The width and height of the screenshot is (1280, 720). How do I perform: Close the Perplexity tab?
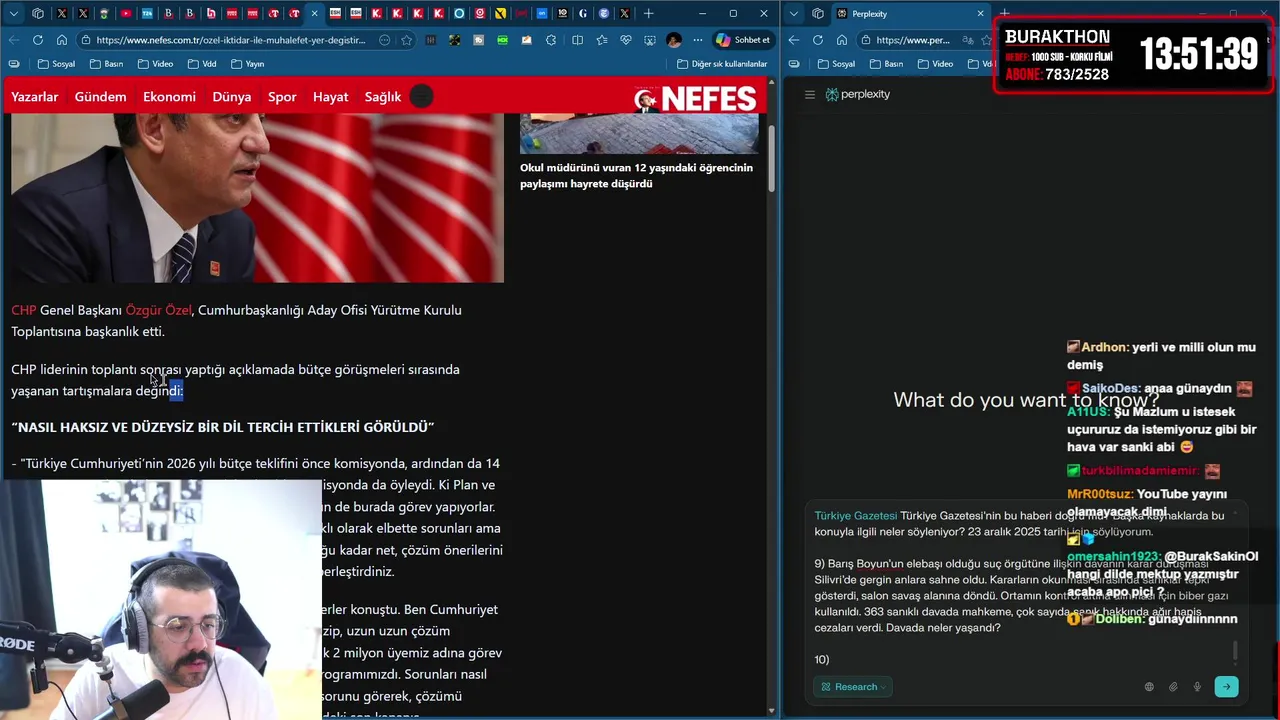(x=980, y=14)
